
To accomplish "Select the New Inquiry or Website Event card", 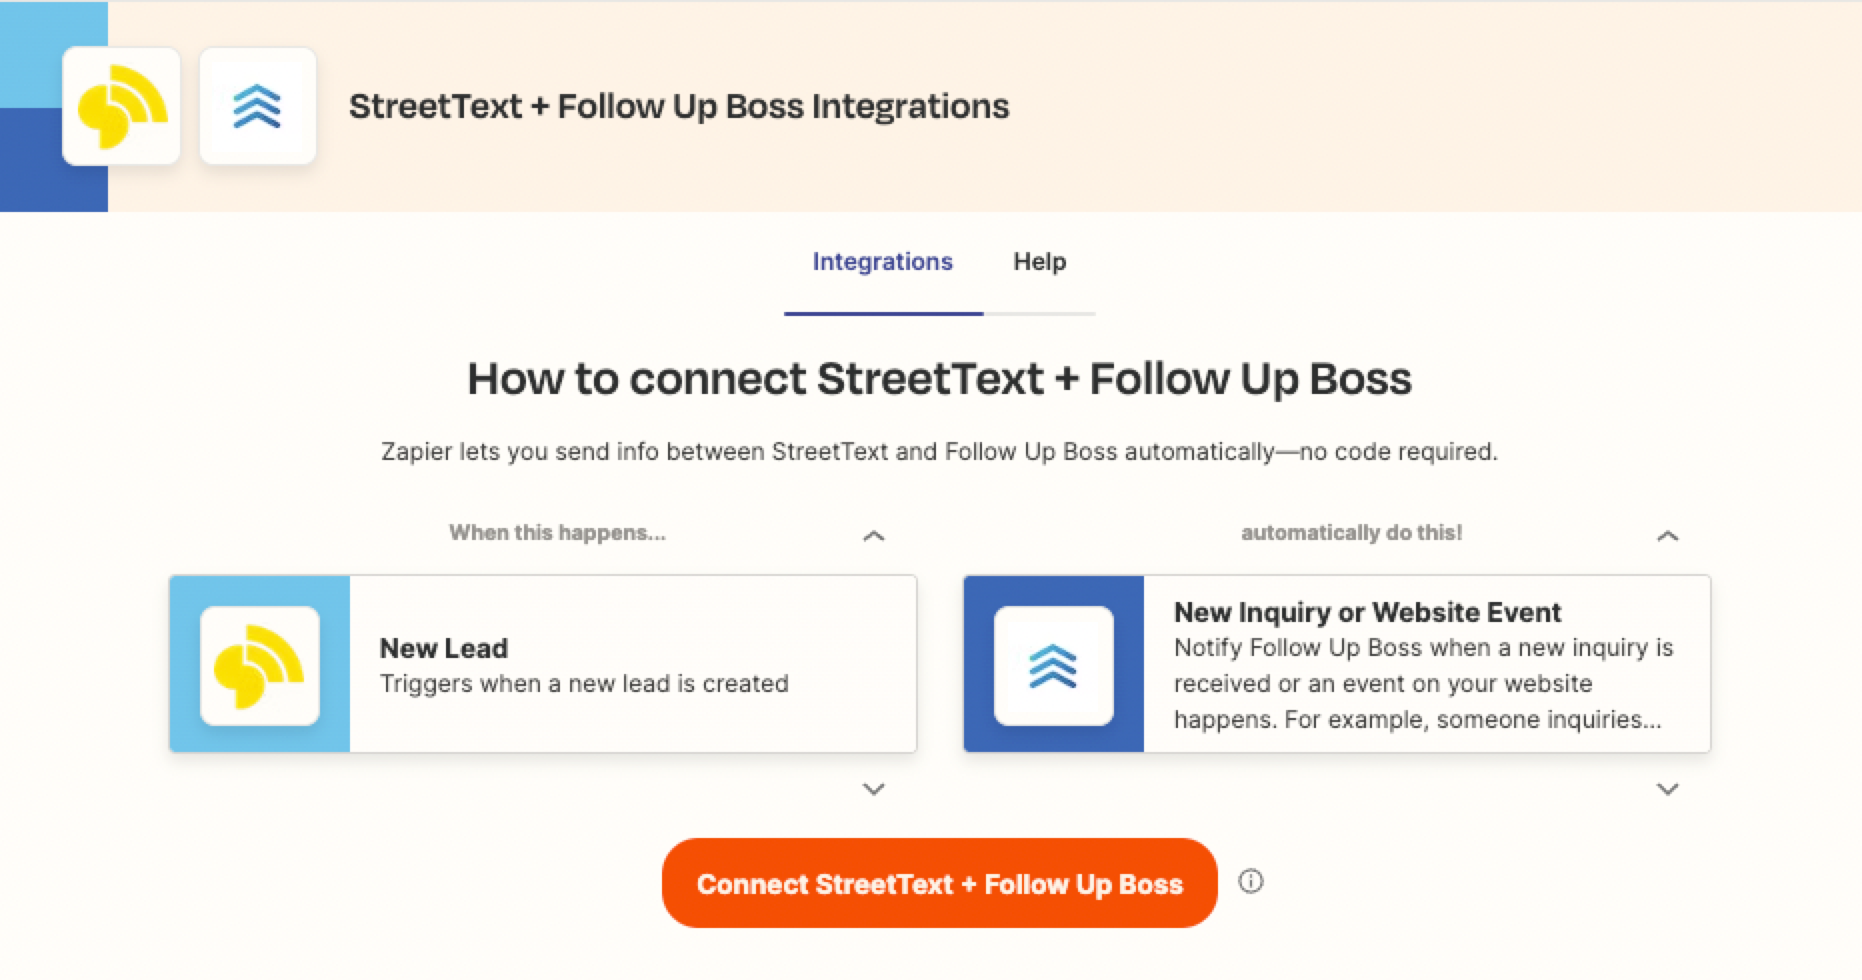I will pyautogui.click(x=1337, y=664).
